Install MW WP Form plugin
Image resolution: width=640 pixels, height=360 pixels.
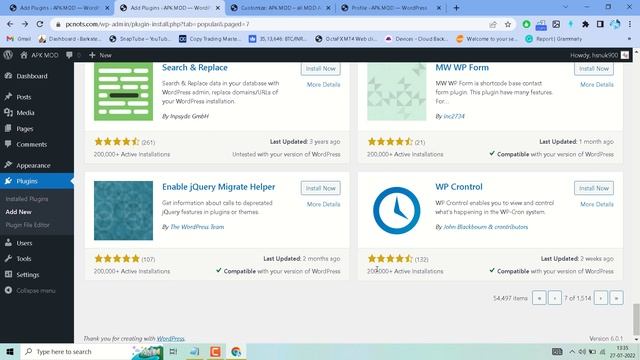point(593,69)
